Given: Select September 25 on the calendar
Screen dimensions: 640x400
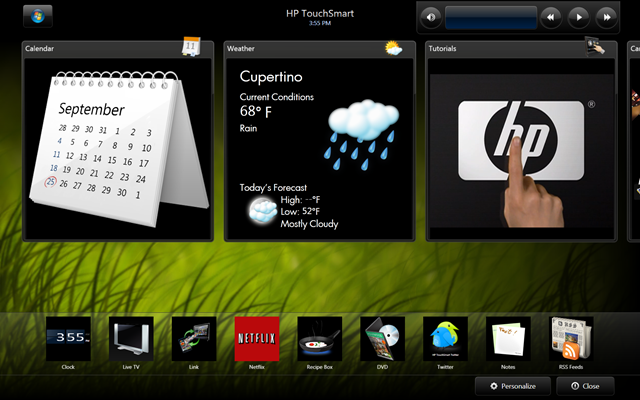Looking at the screenshot, I should (51, 181).
